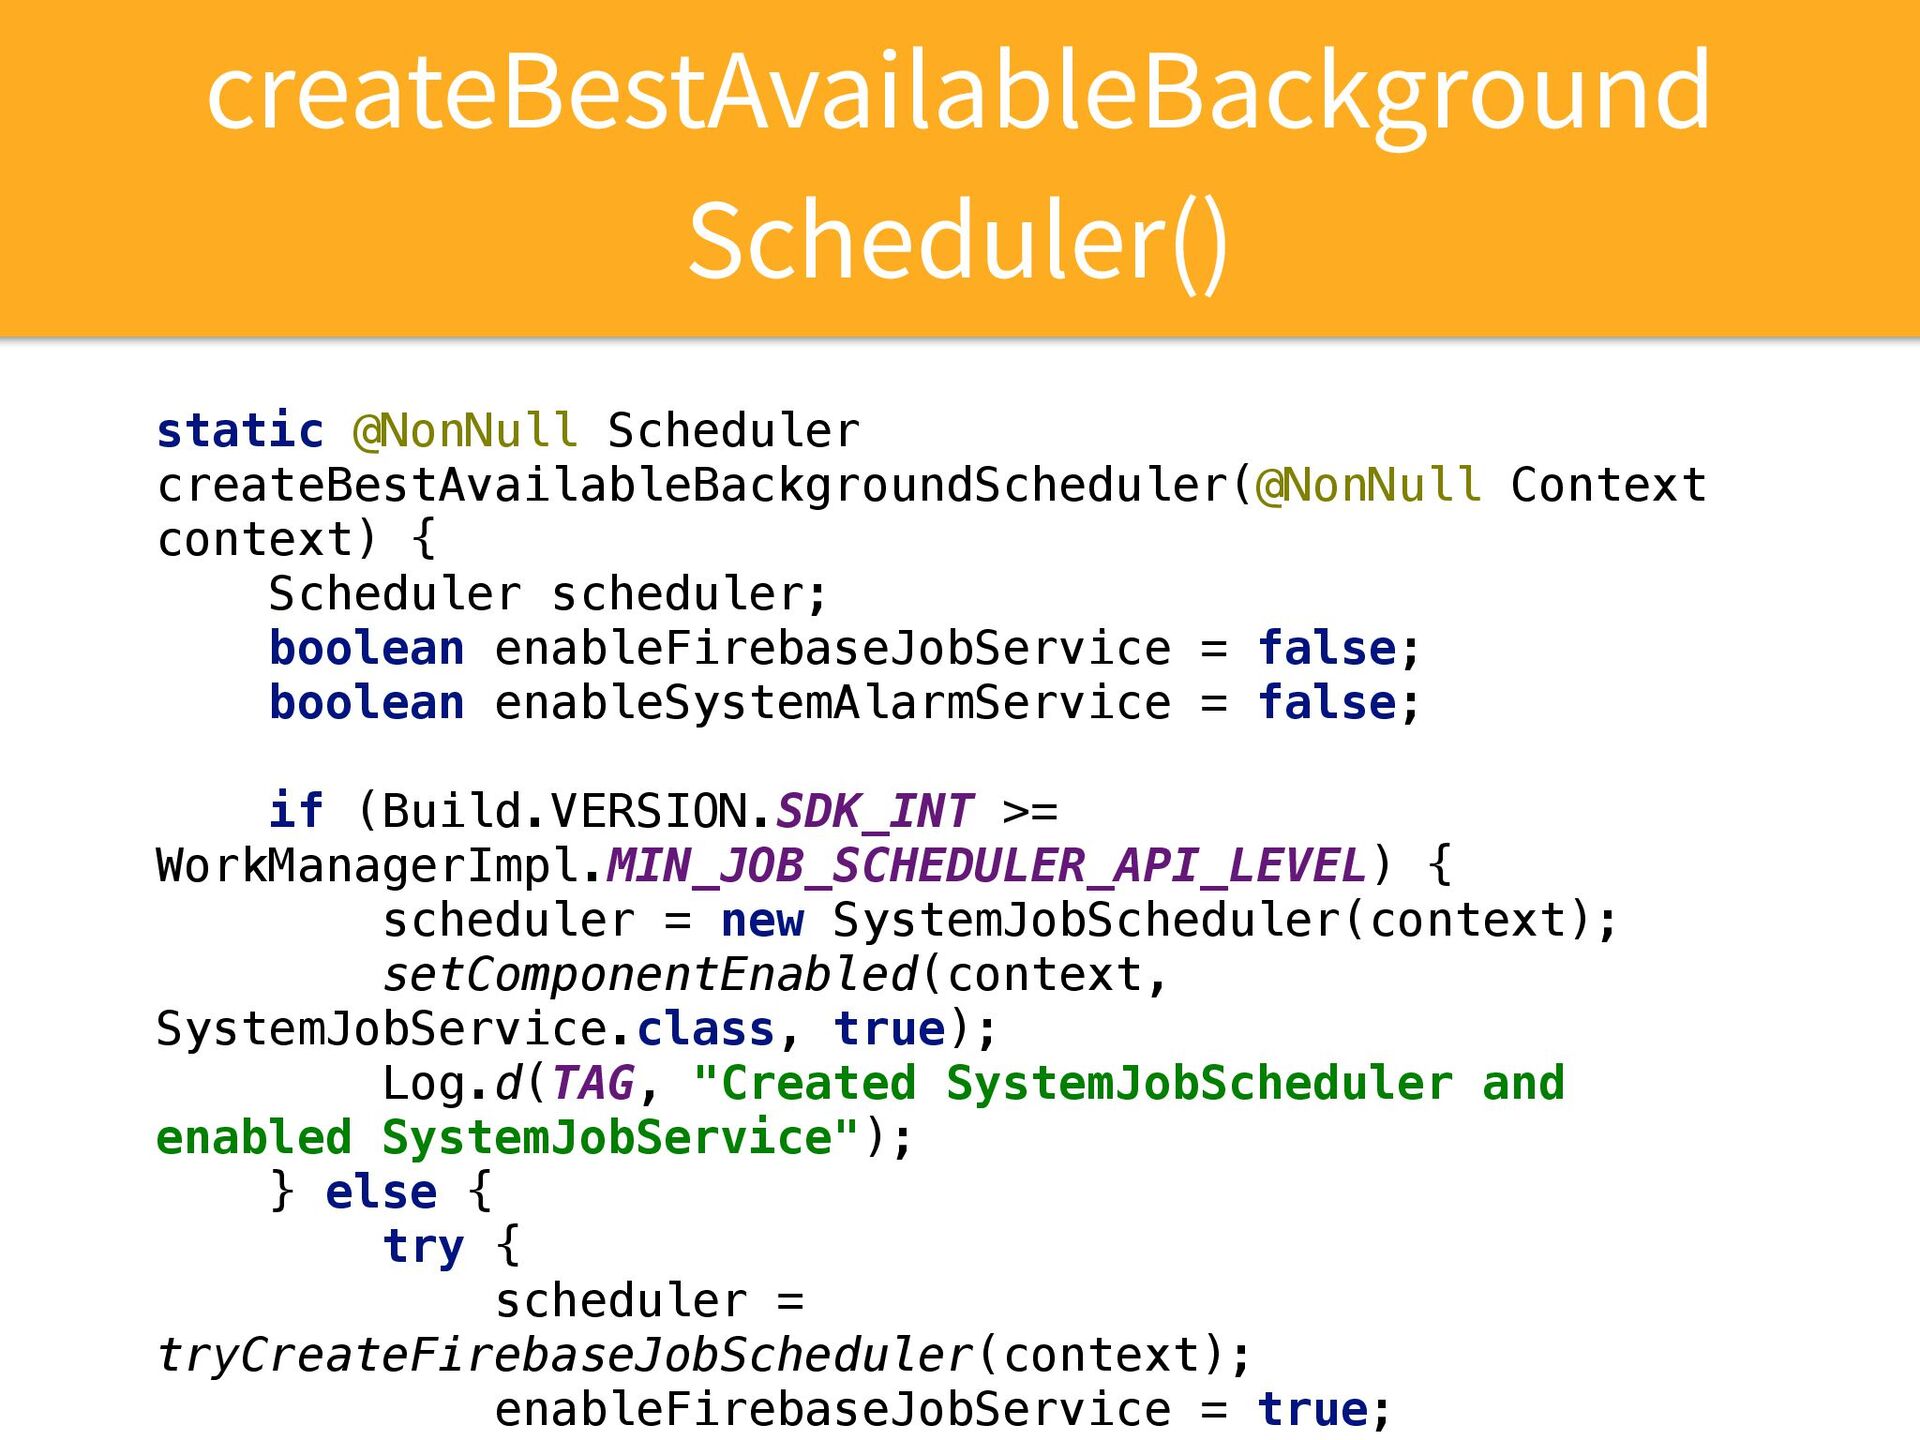The image size is (1920, 1440).
Task: Click the SDK_INT constant
Action: tap(874, 811)
